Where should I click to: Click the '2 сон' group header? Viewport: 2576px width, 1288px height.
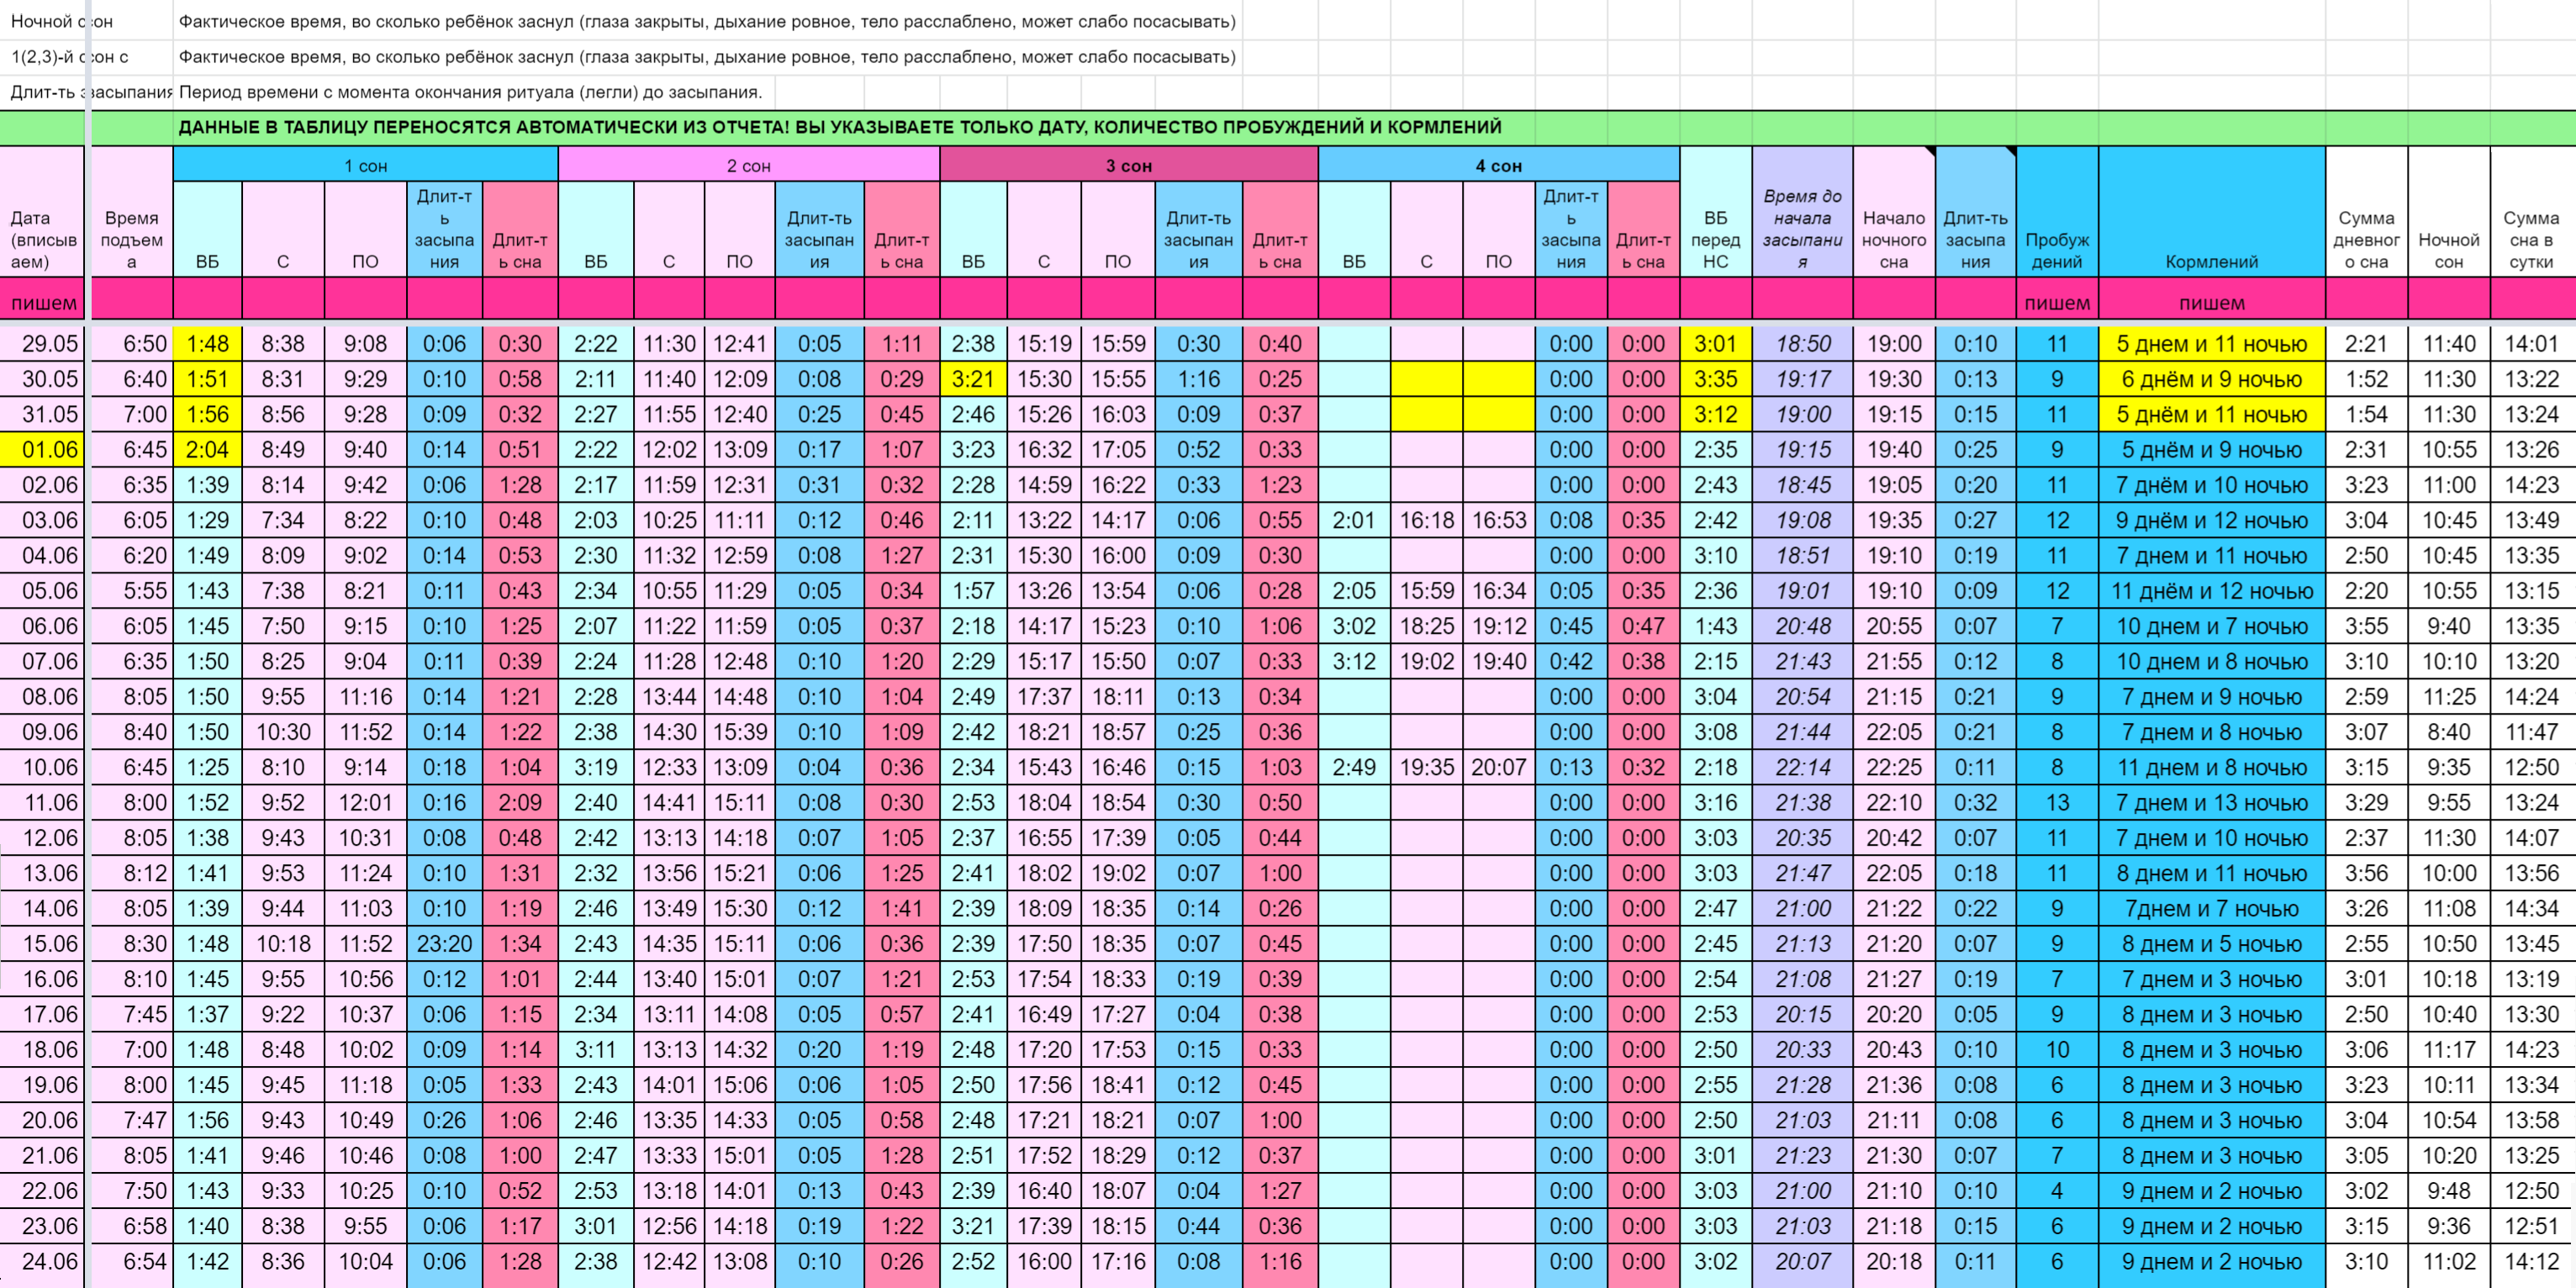tap(749, 165)
